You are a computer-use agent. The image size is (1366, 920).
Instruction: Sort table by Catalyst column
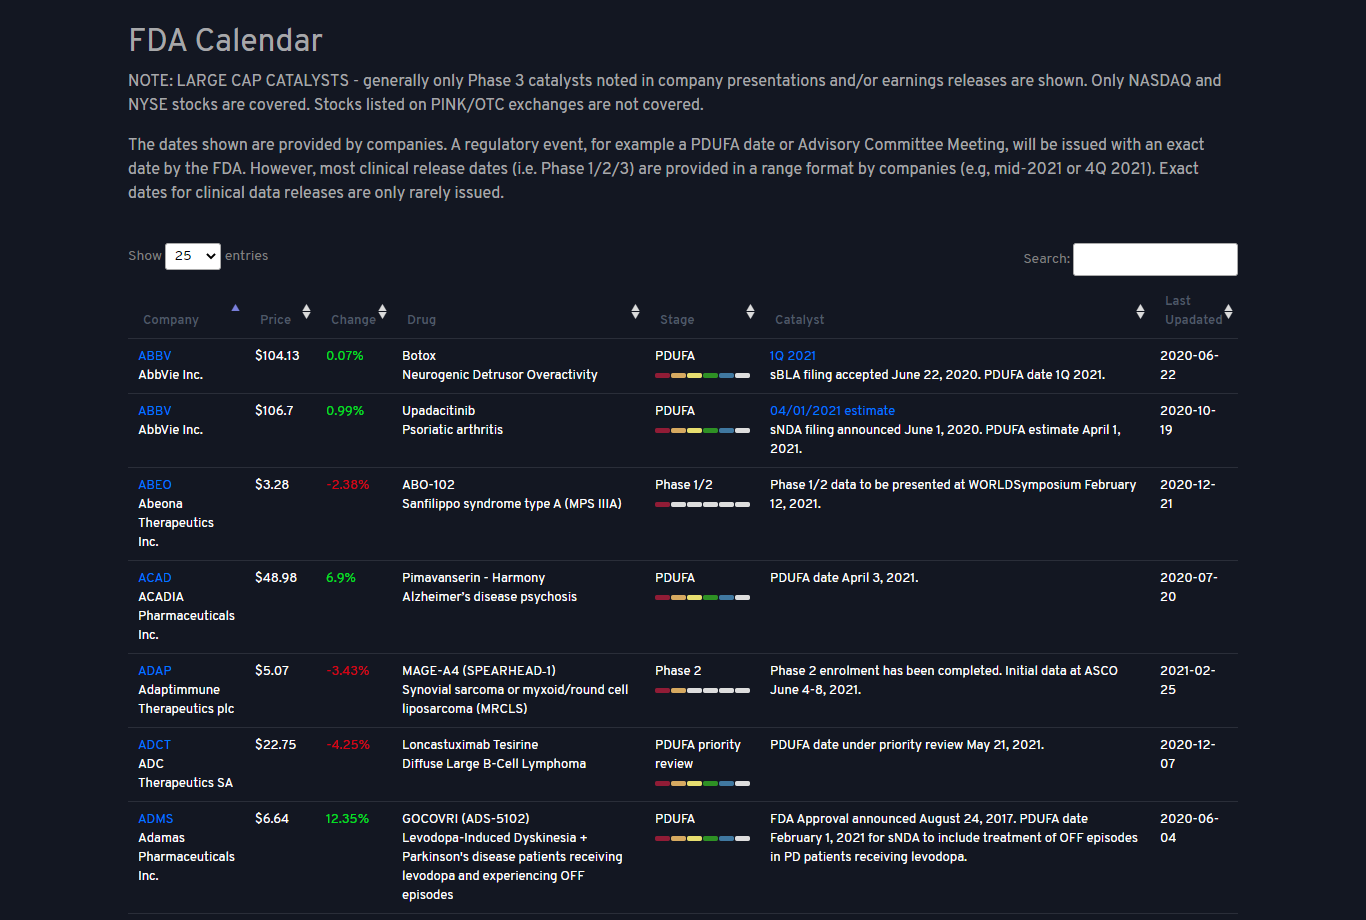pyautogui.click(x=956, y=312)
